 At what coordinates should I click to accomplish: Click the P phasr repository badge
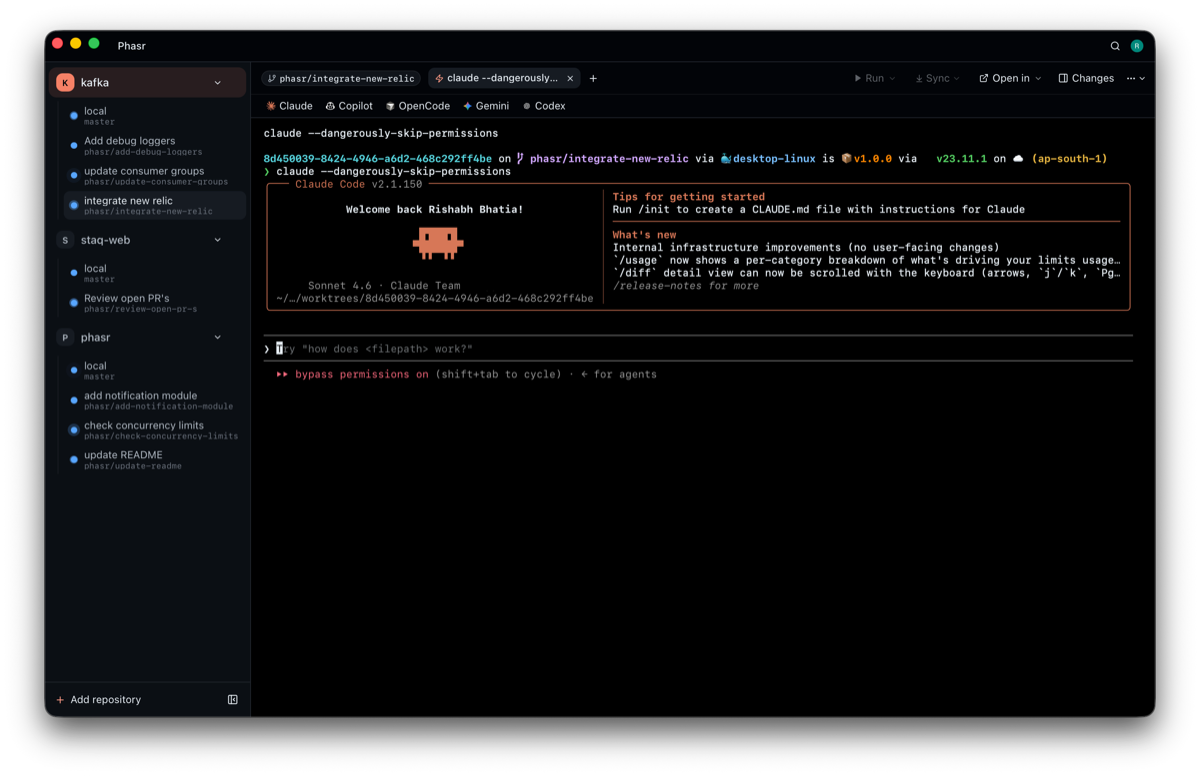tap(65, 338)
